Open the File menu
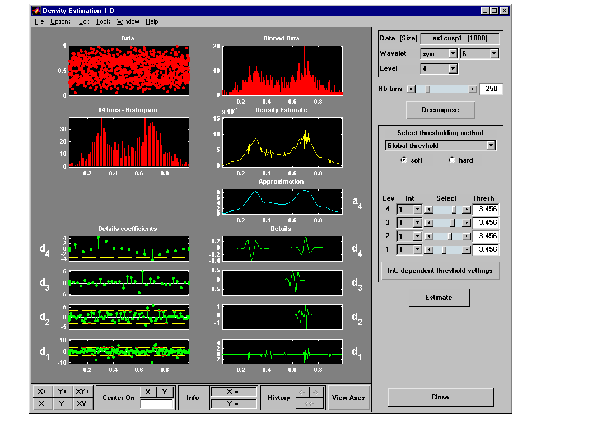The image size is (600, 423). [39, 21]
